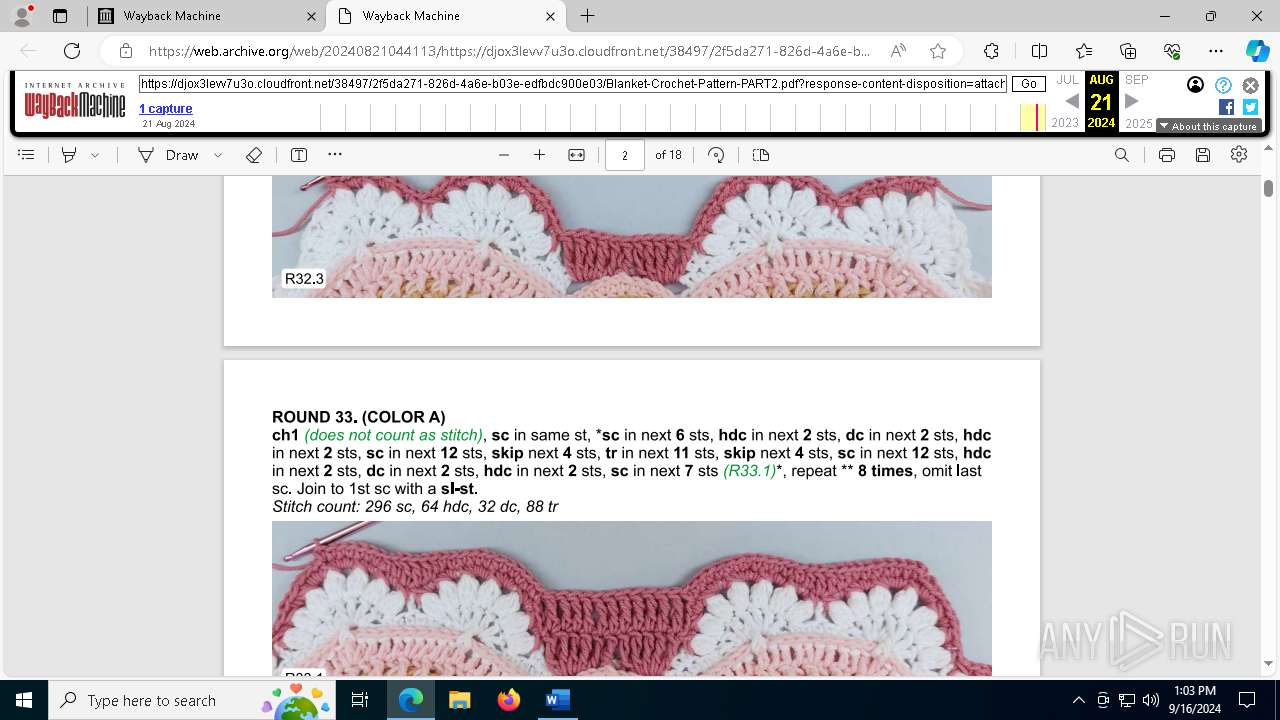Click the Wayback Machine URL input field
The image size is (1280, 720).
pos(573,84)
